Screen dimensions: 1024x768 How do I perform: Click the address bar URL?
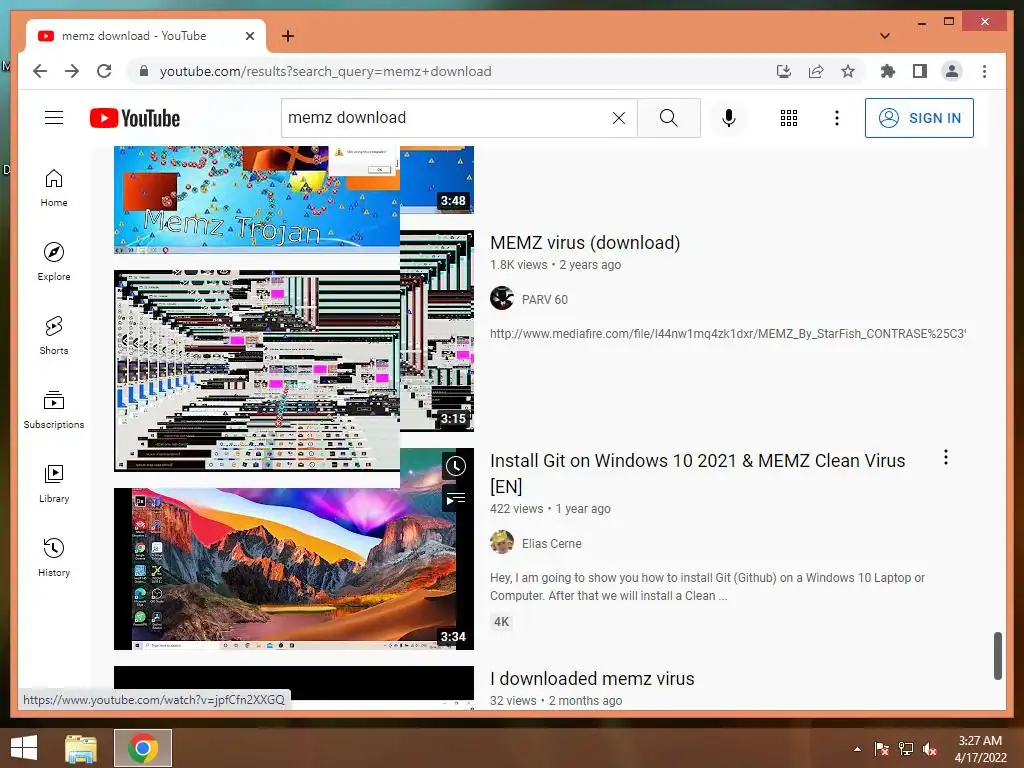click(x=325, y=71)
